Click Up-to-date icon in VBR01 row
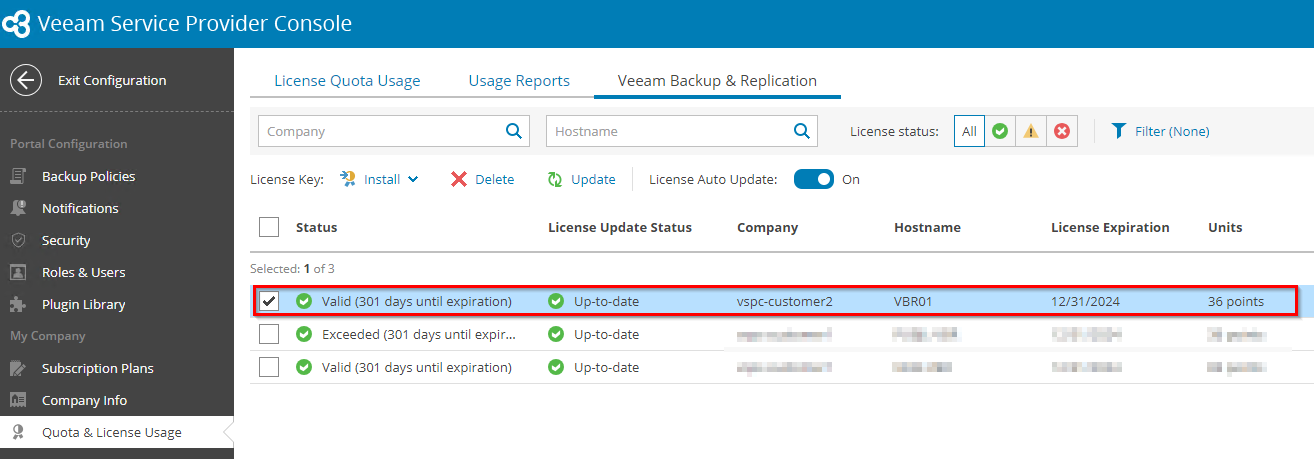This screenshot has height=459, width=1314. click(556, 301)
